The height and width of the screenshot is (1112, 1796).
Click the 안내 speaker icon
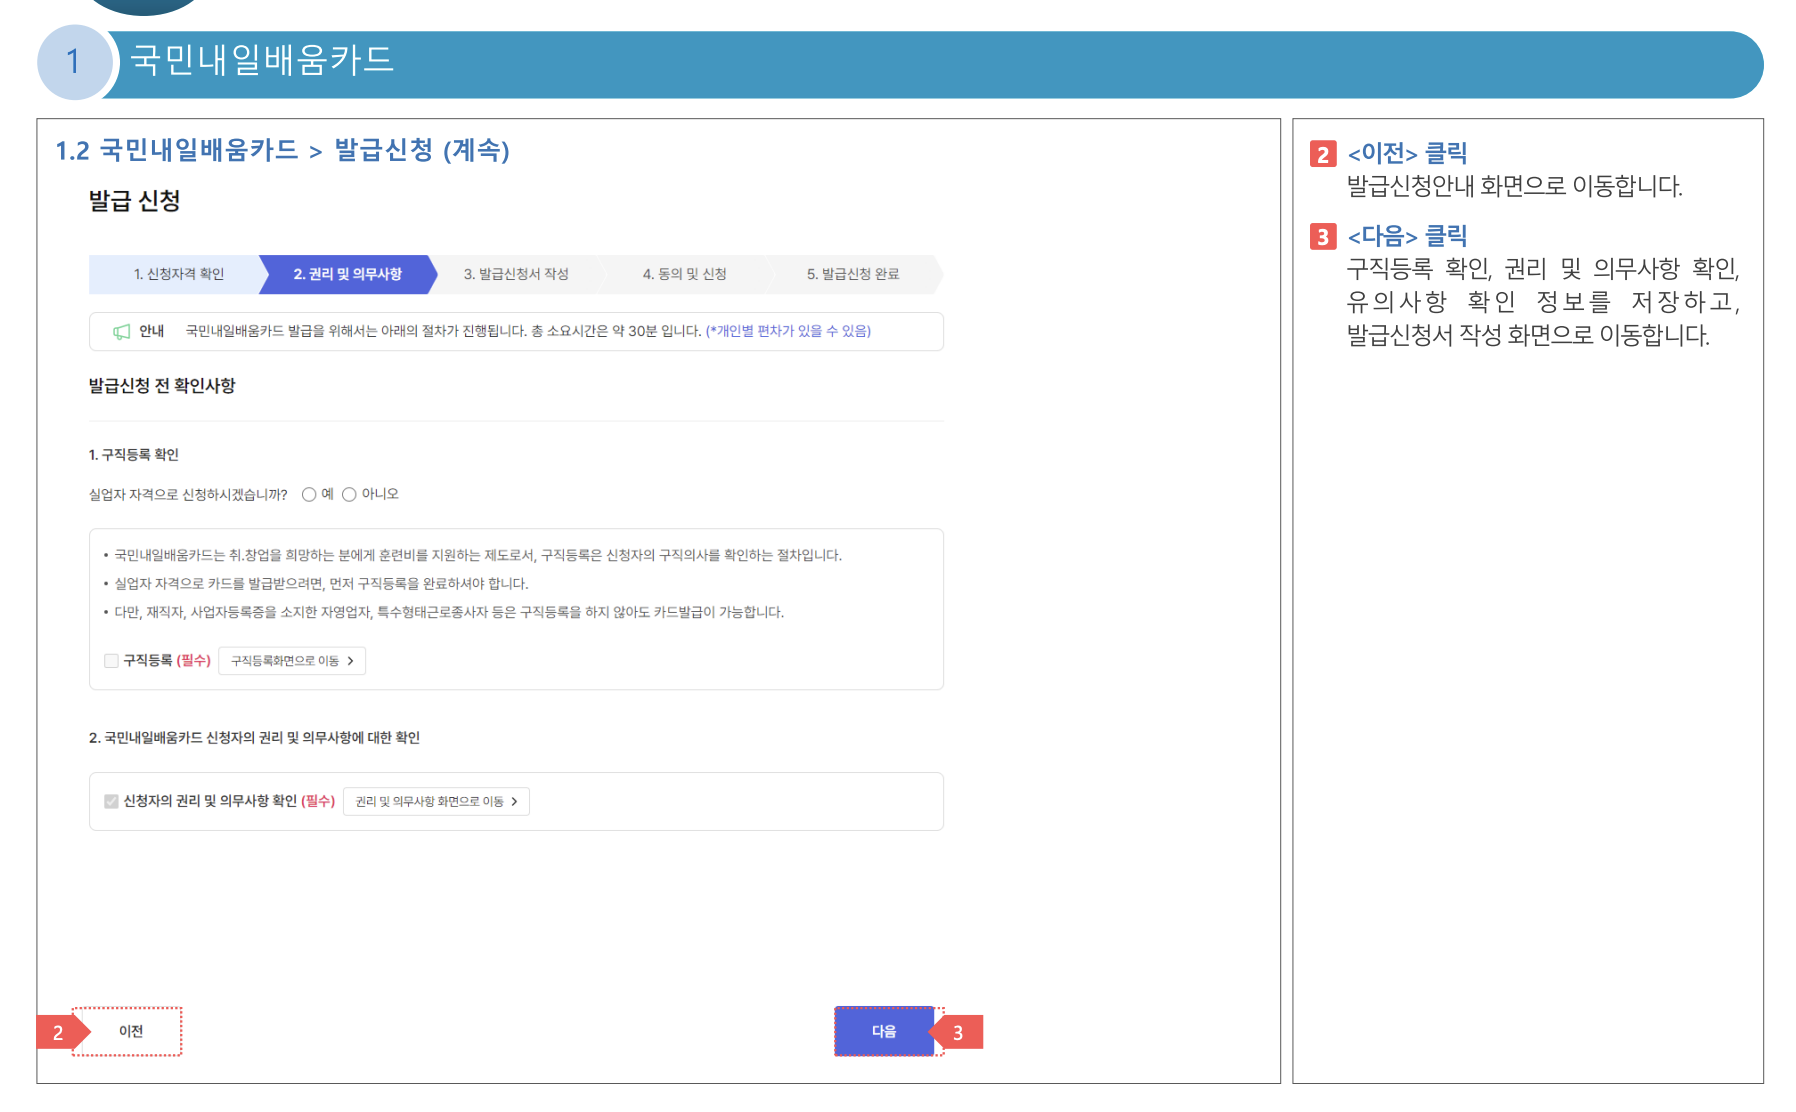pyautogui.click(x=122, y=331)
